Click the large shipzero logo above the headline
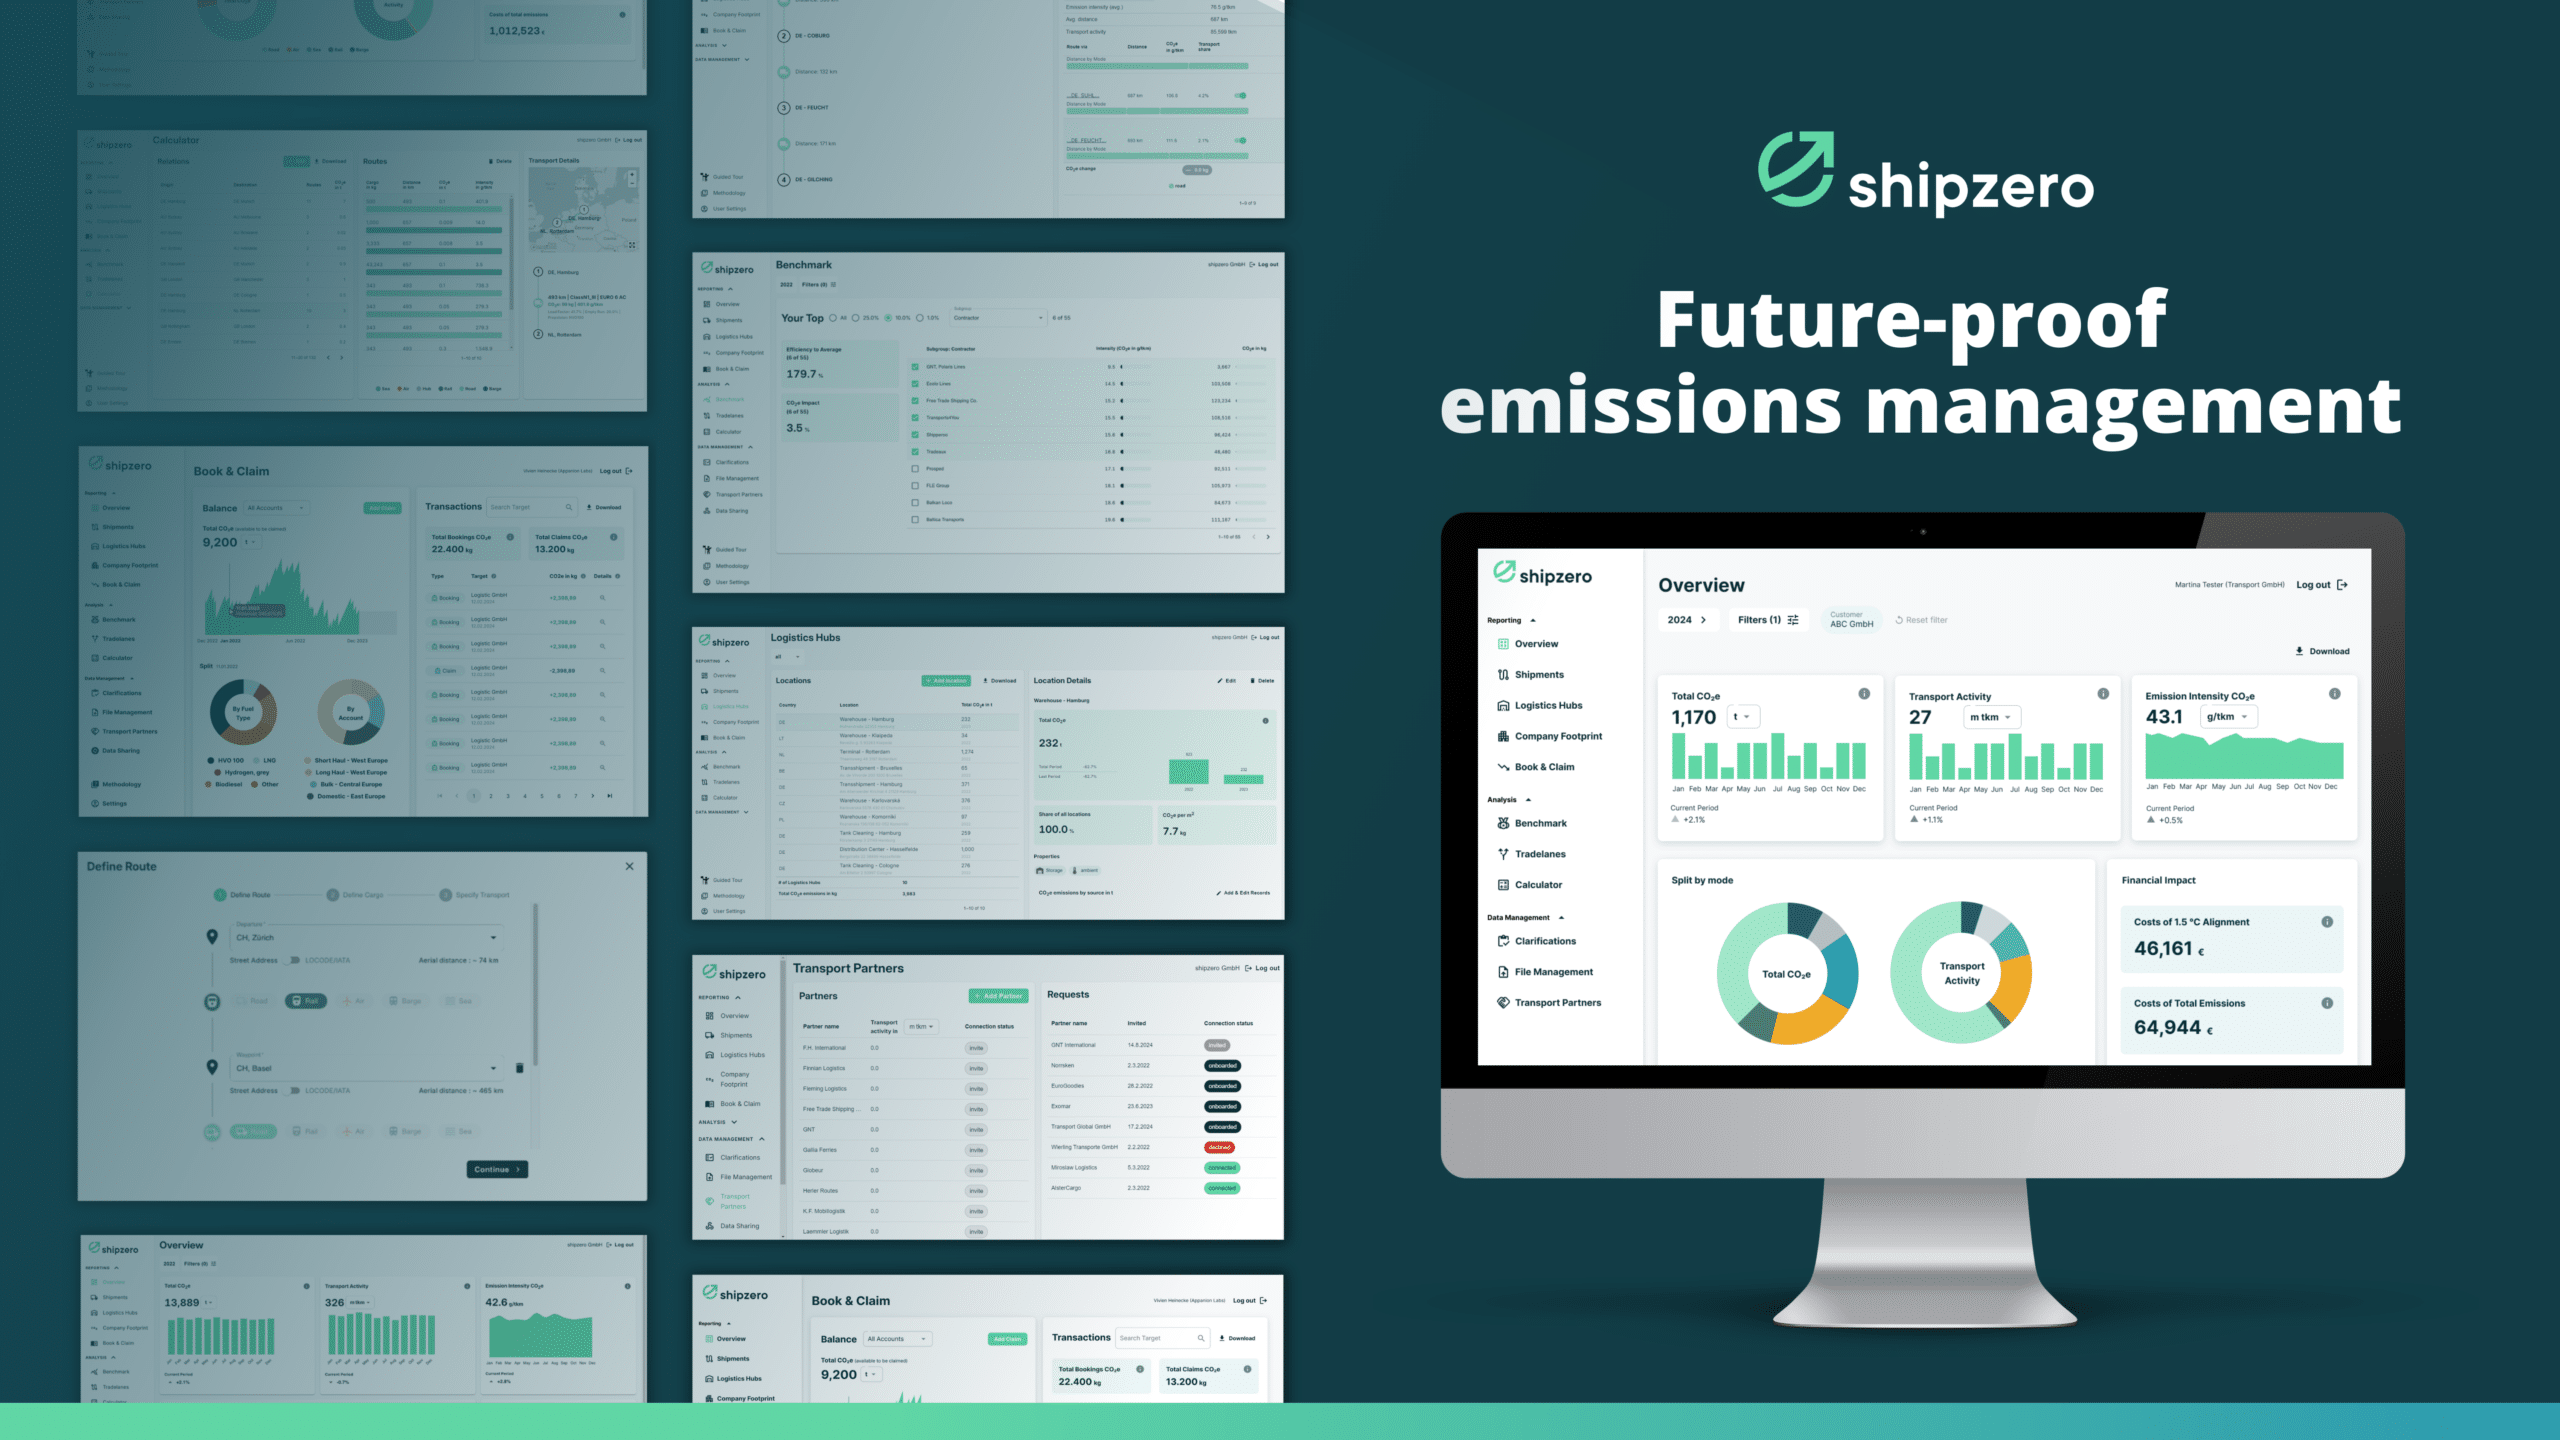 (1925, 173)
